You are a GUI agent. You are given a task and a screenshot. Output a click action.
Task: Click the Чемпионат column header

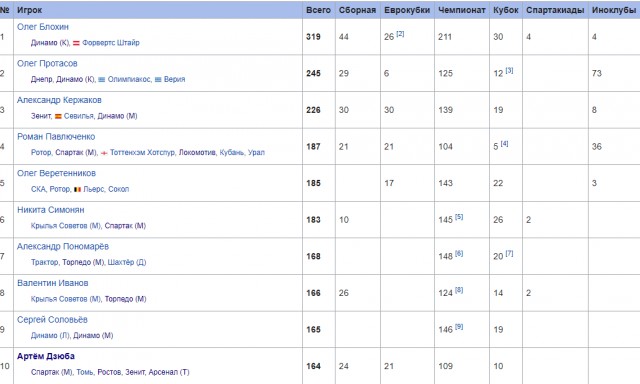tap(462, 10)
